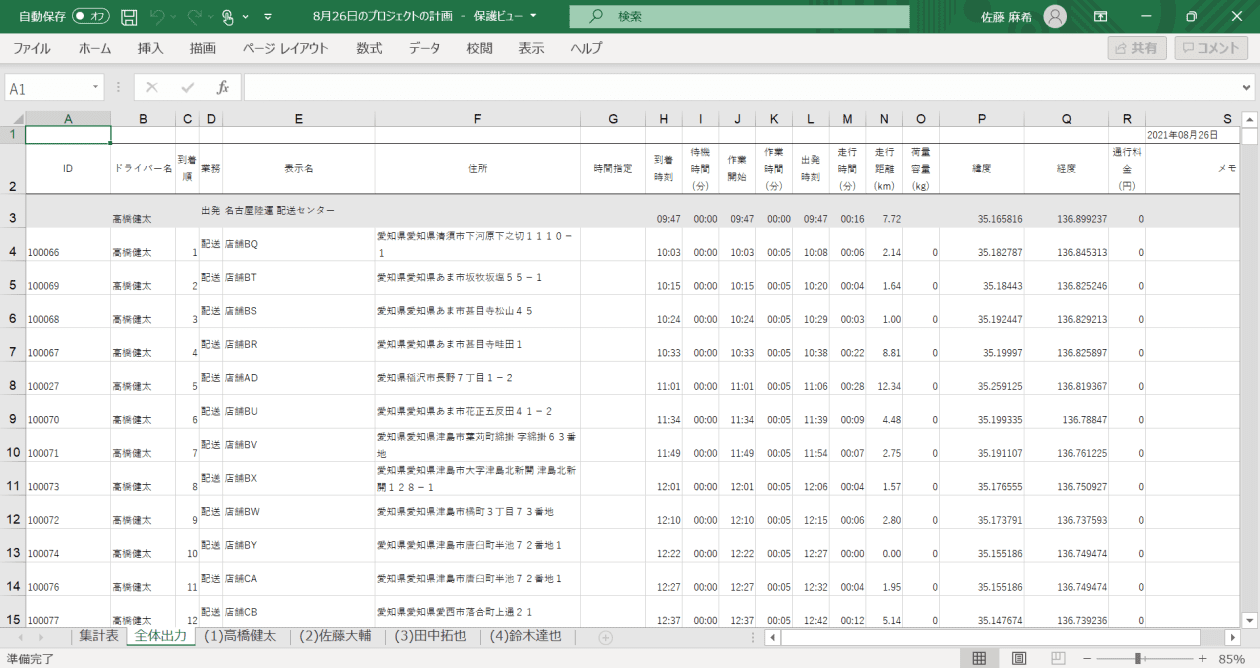Viewport: 1260px width, 668px height.
Task: Select column P header
Action: coord(982,119)
